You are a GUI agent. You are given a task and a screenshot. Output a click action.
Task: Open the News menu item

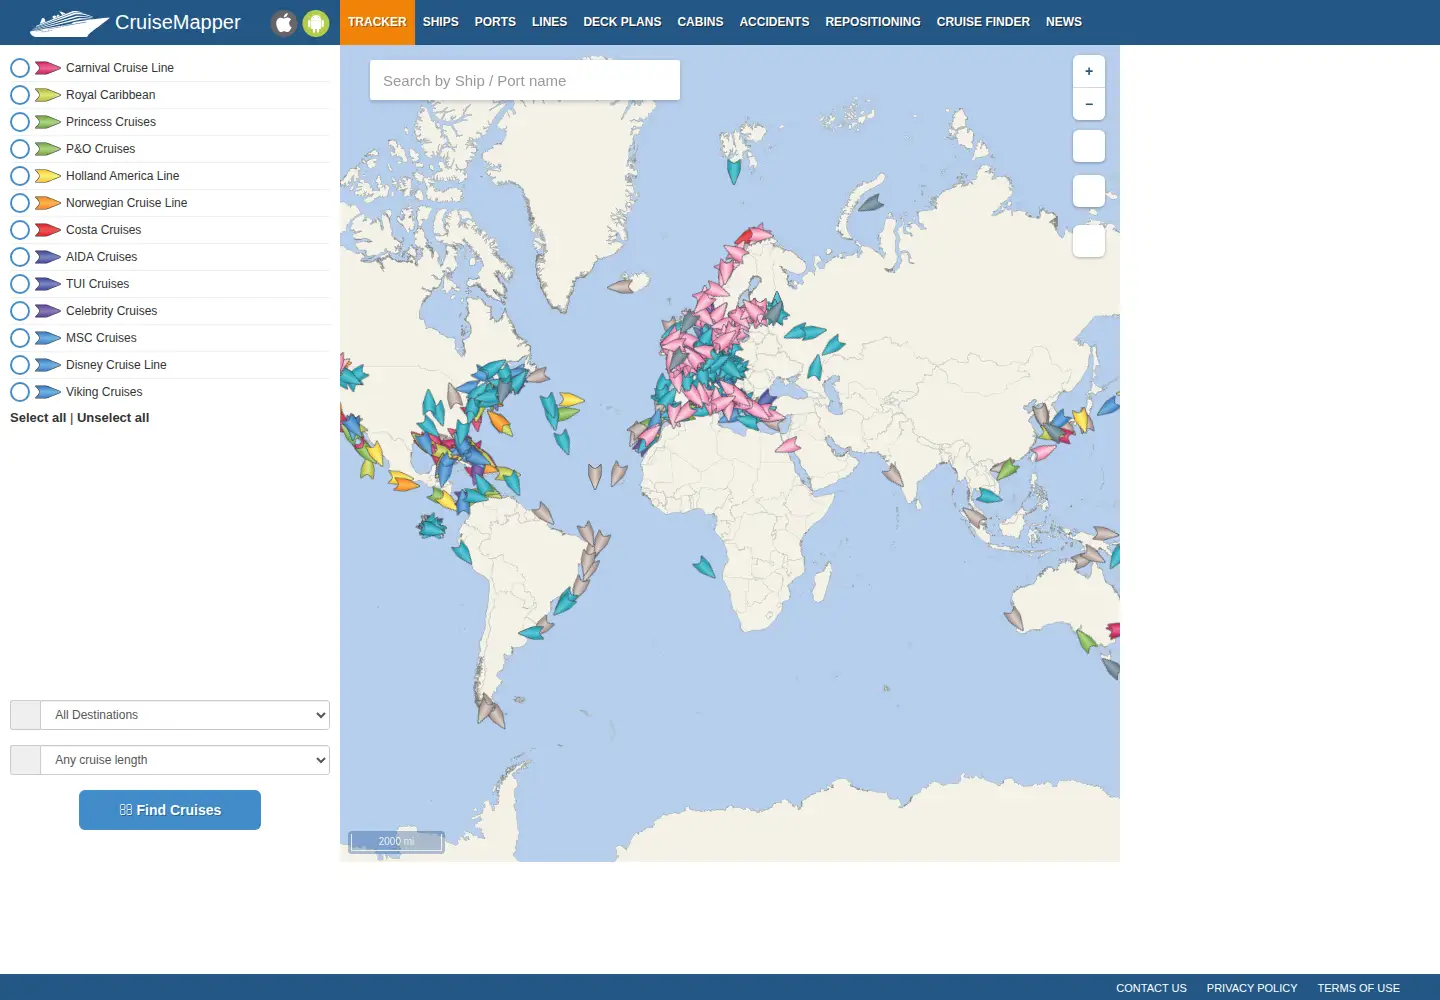[1064, 22]
